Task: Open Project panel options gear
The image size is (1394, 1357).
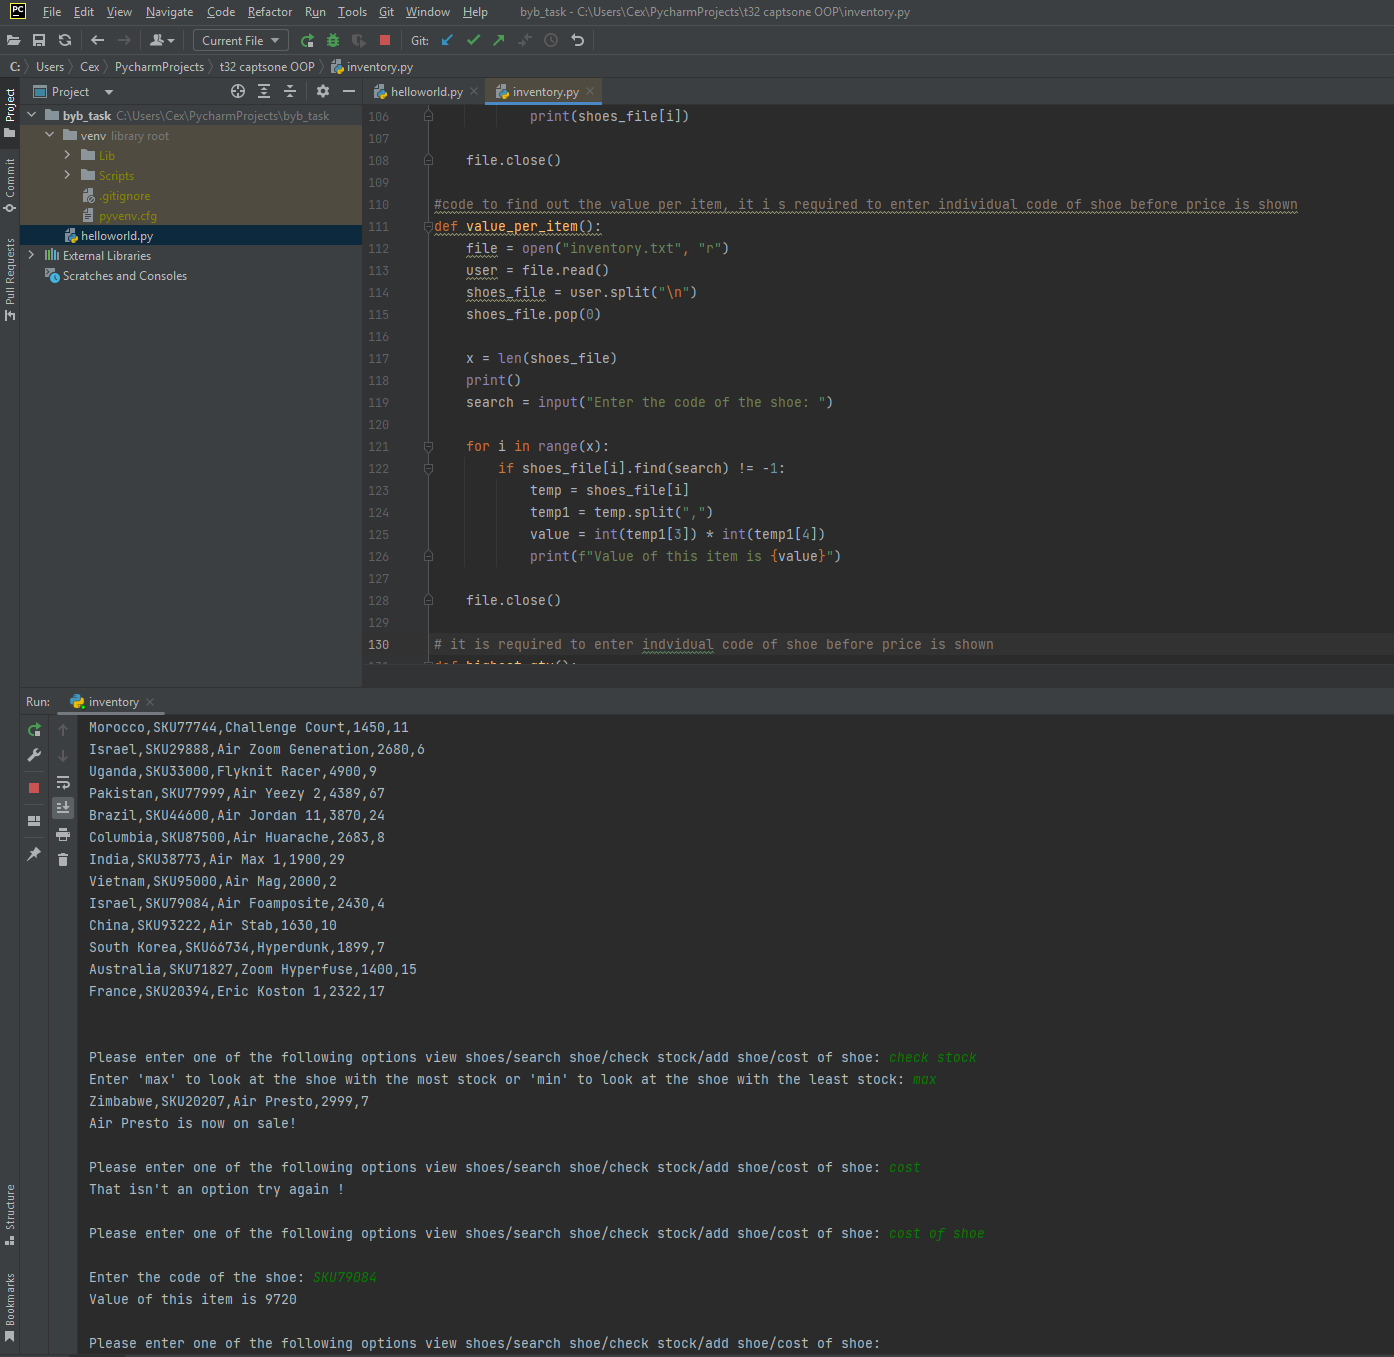Action: click(323, 91)
